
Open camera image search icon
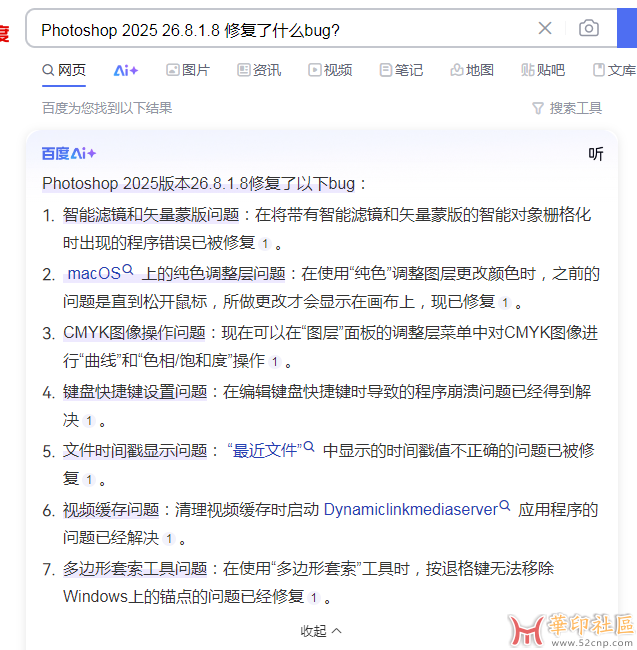(589, 28)
